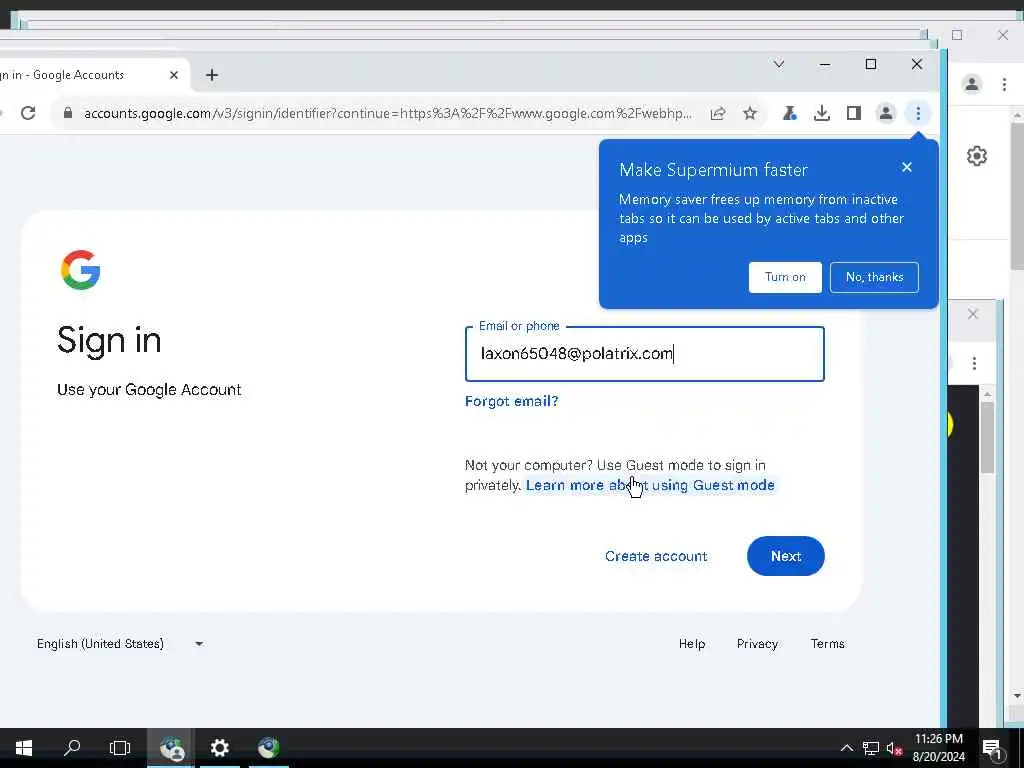Open the network tray icon

coord(871,748)
